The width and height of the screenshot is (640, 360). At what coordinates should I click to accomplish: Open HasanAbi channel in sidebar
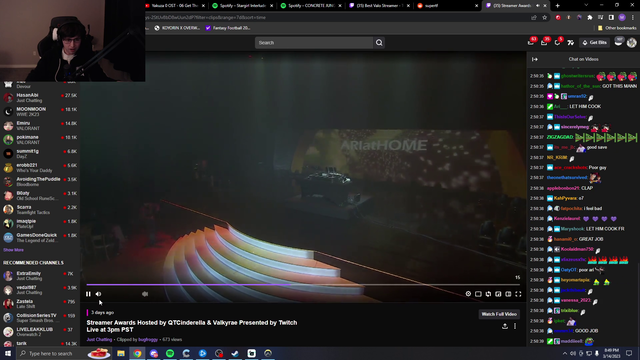pyautogui.click(x=40, y=98)
